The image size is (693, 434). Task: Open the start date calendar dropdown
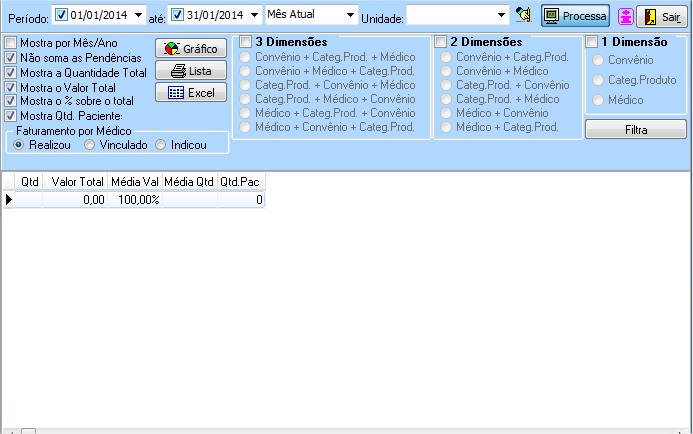tap(139, 15)
